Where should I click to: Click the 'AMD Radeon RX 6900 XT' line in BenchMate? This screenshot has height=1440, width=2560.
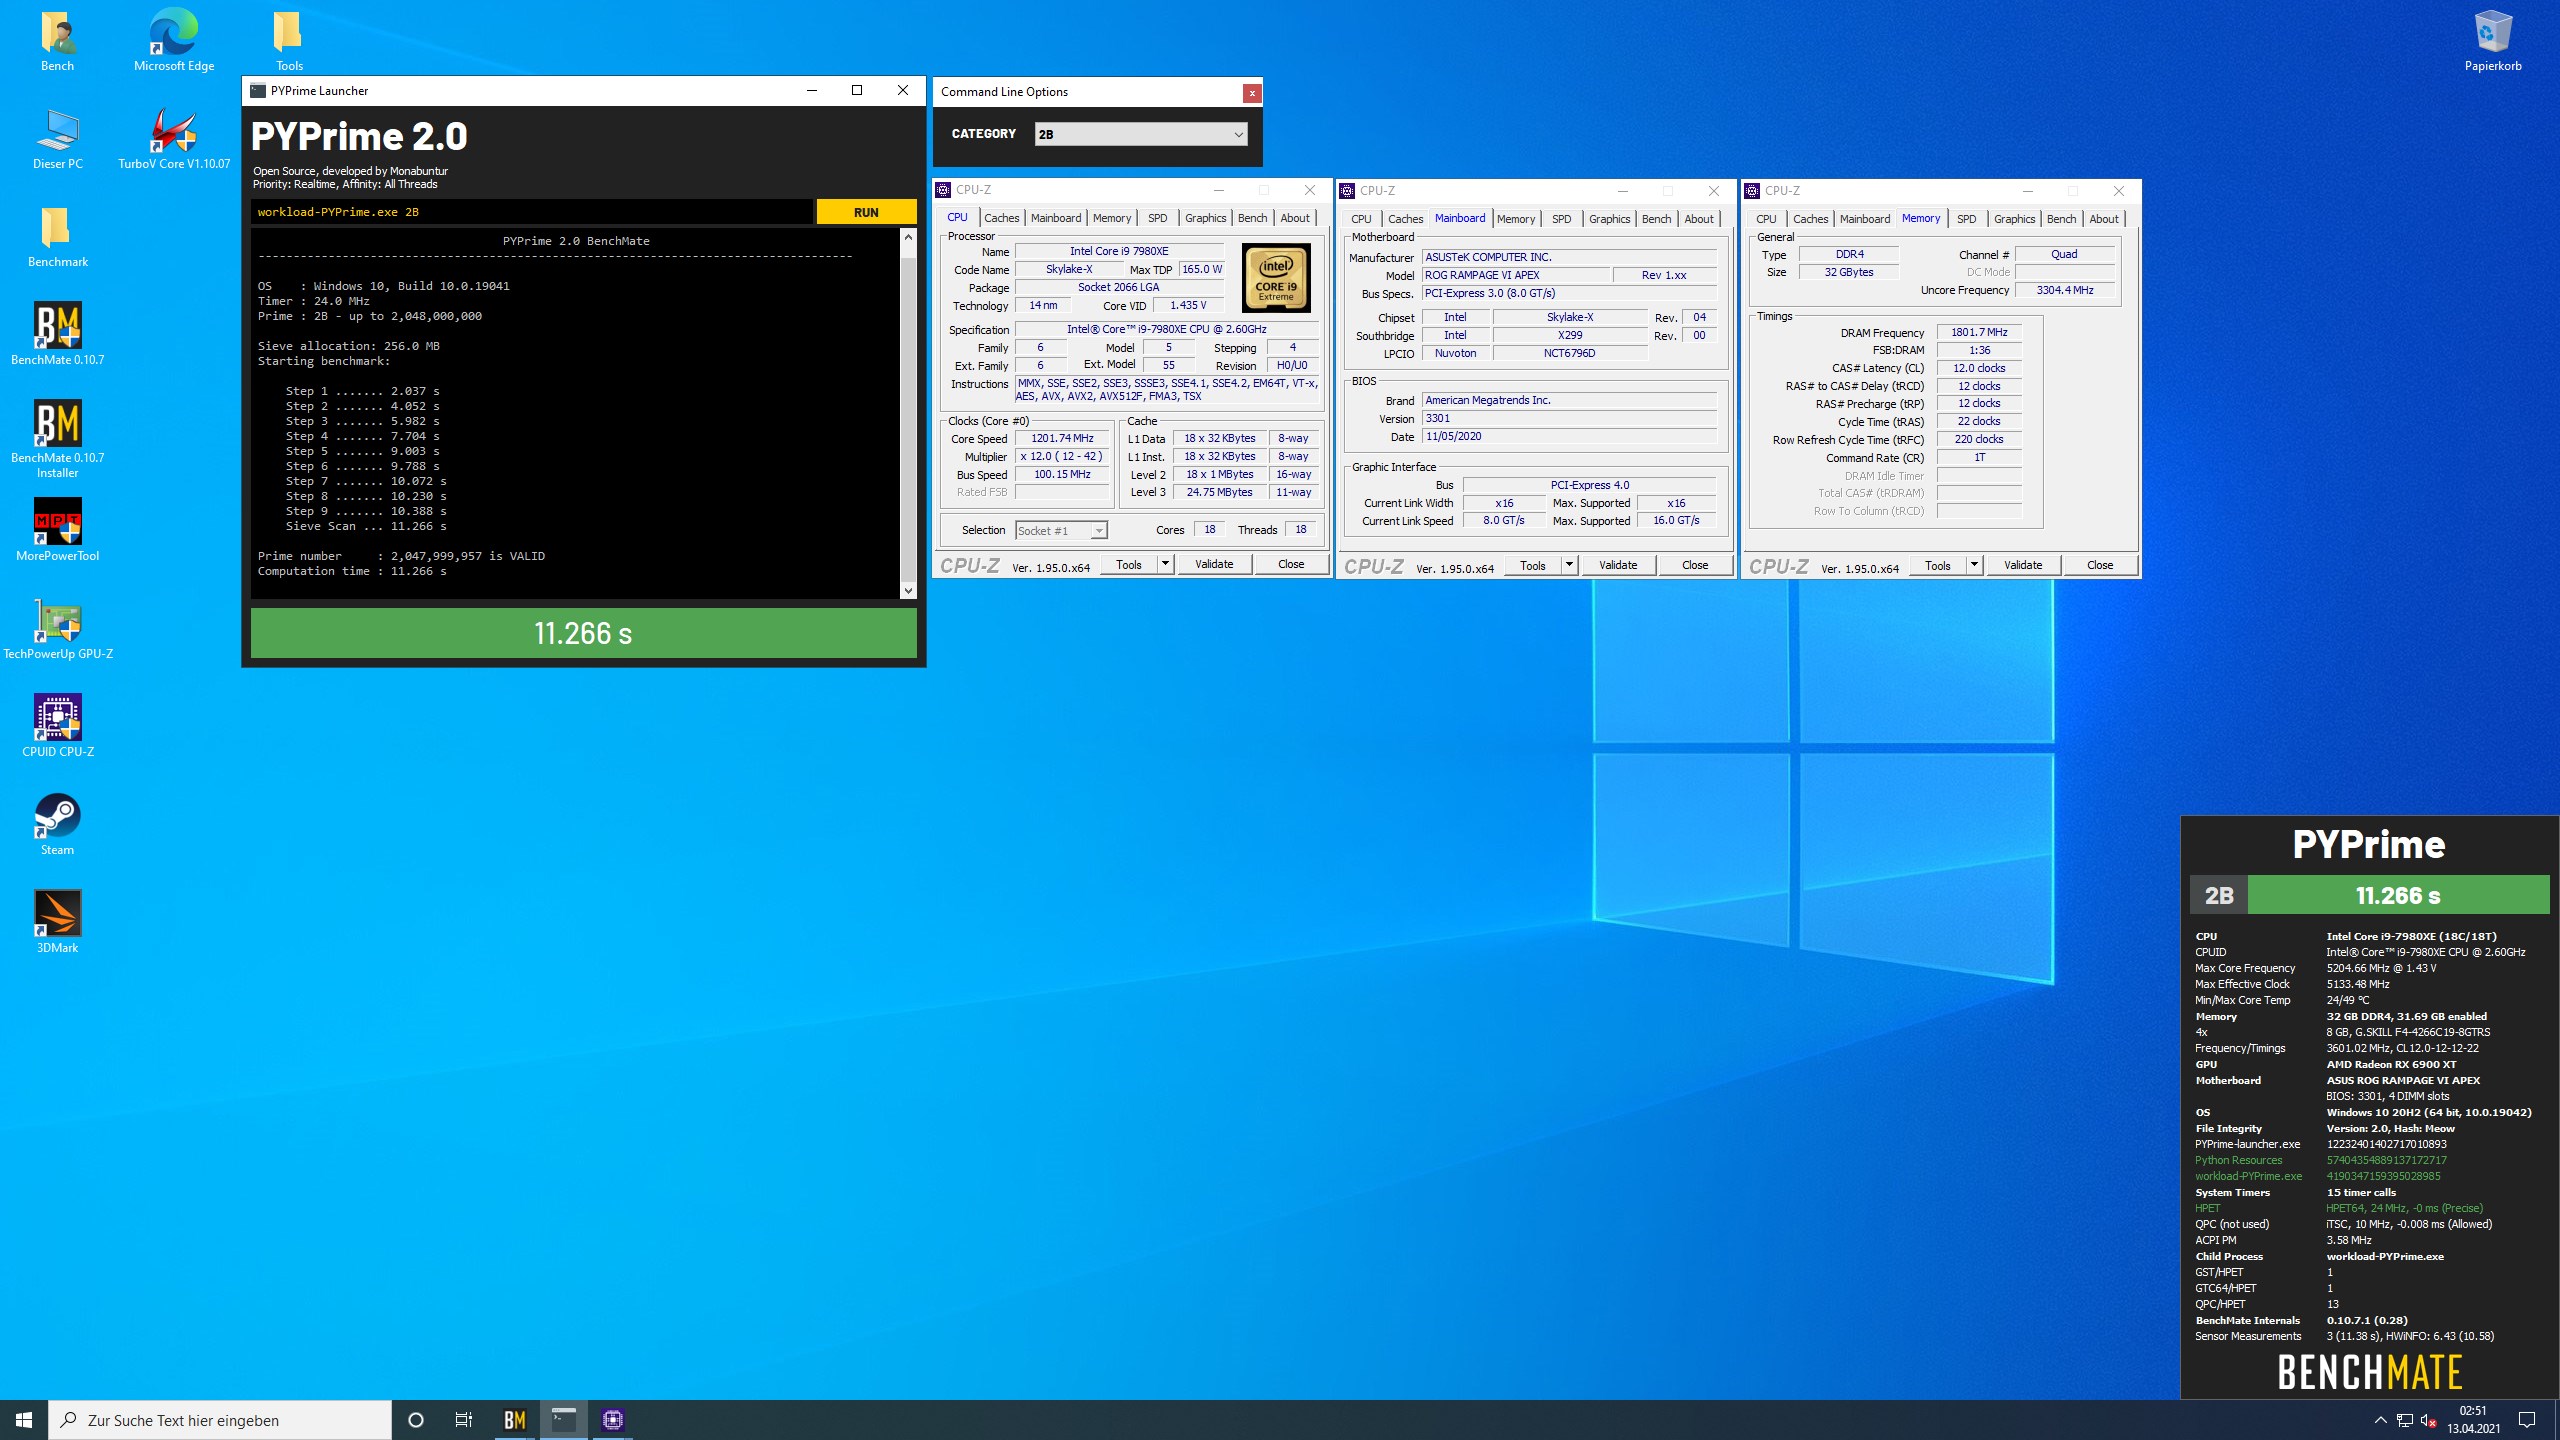[2391, 1064]
